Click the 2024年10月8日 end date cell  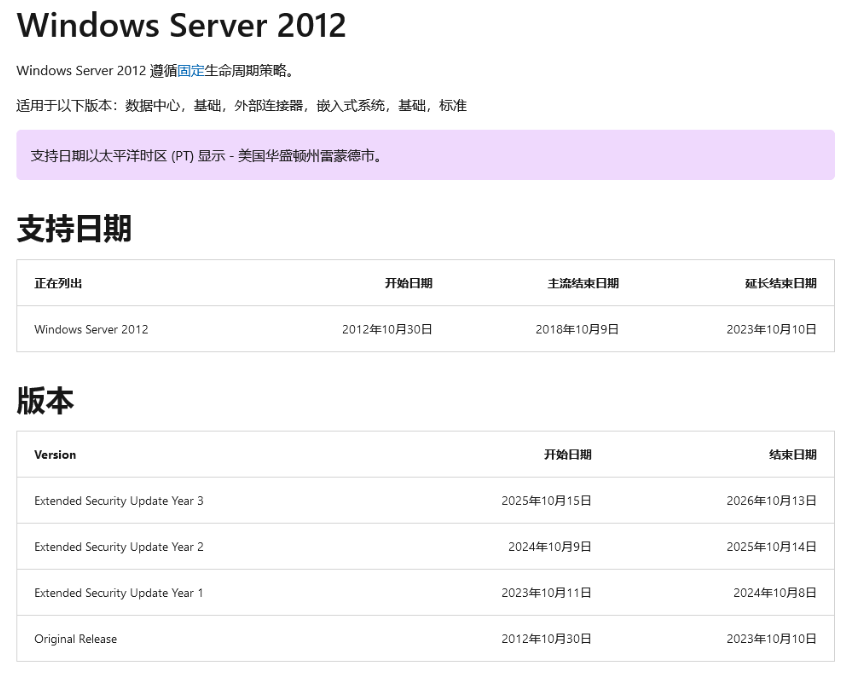coord(775,593)
